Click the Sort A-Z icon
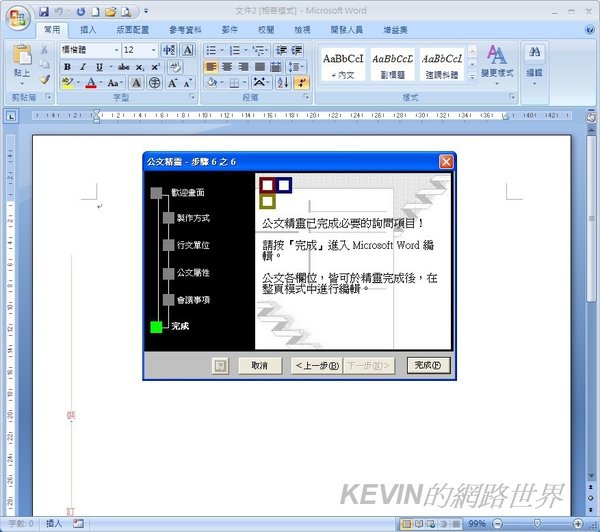The image size is (600, 532). coord(283,82)
